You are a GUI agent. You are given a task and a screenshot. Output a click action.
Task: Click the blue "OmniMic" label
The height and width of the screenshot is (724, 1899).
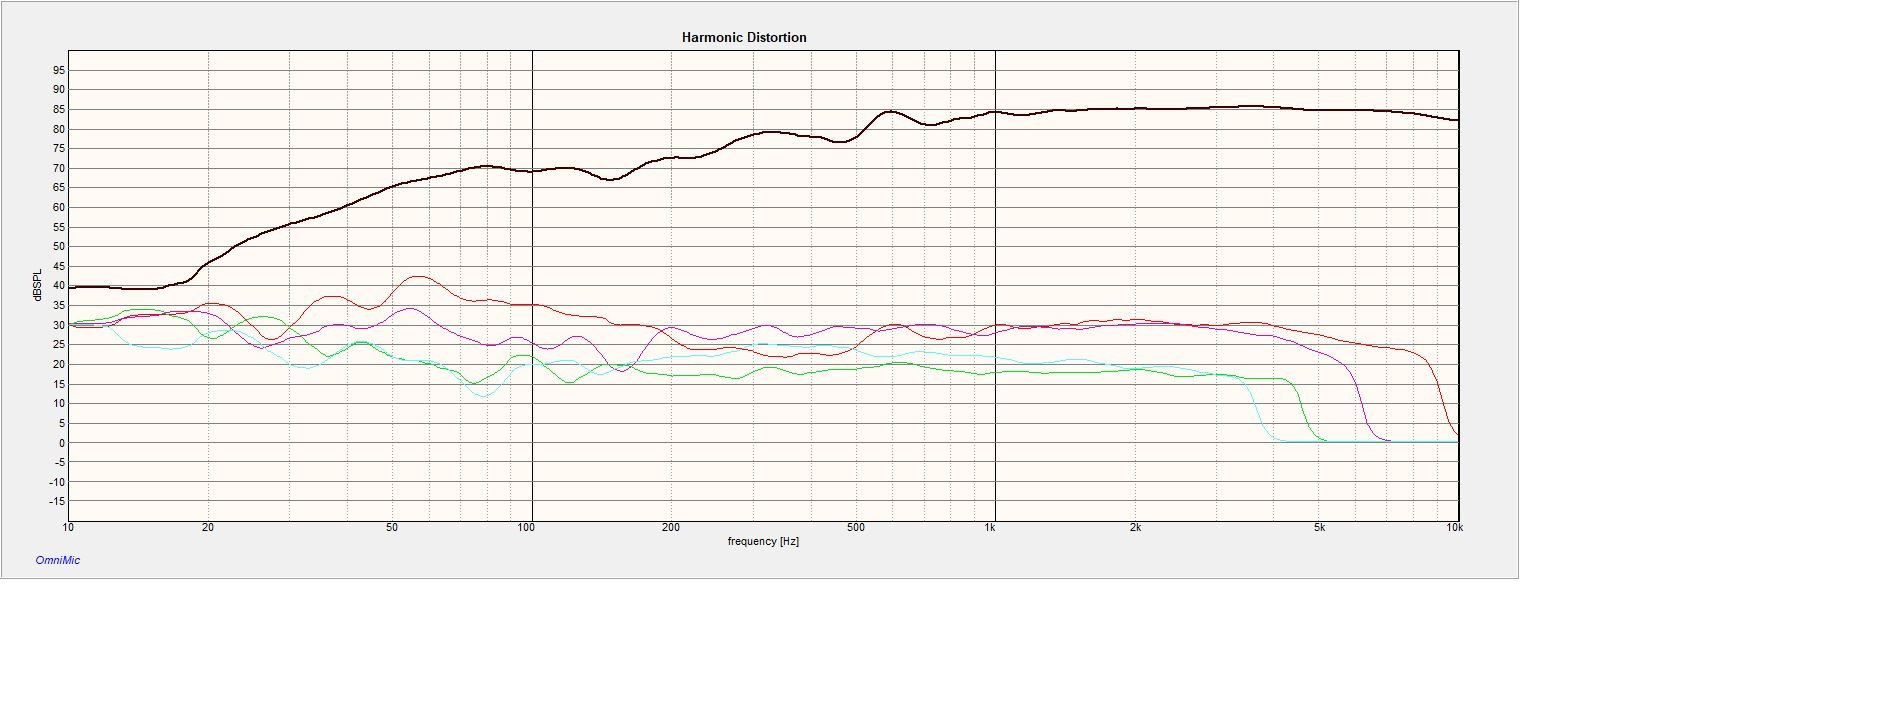tap(58, 560)
